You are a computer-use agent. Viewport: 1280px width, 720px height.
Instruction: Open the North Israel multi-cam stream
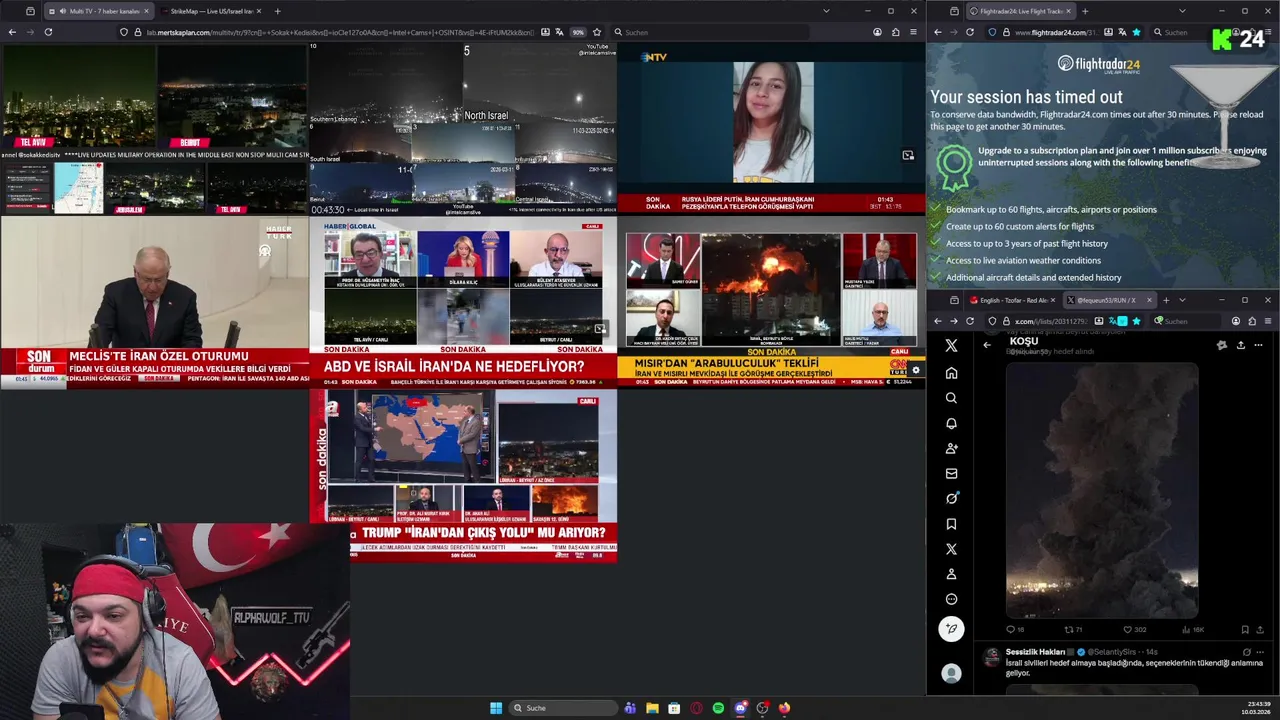coord(463,128)
